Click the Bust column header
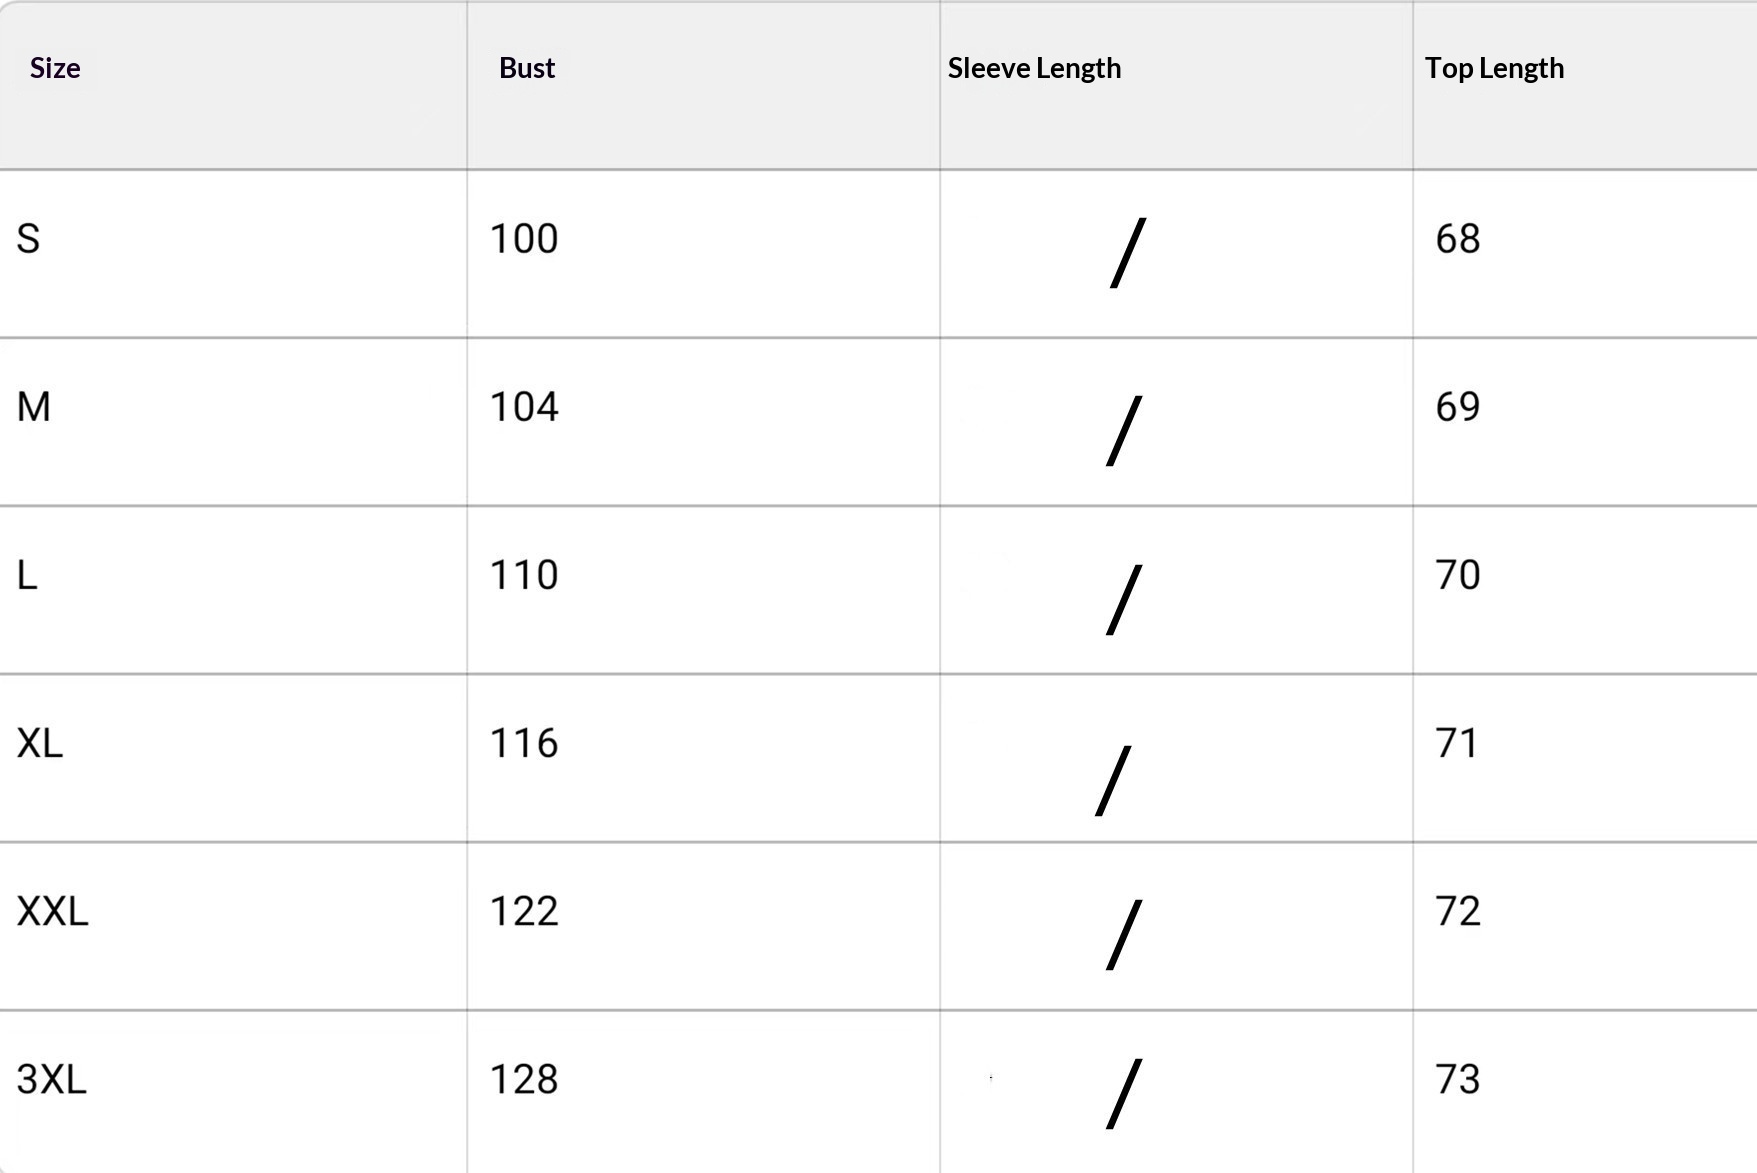Viewport: 1757px width, 1173px height. 527,68
